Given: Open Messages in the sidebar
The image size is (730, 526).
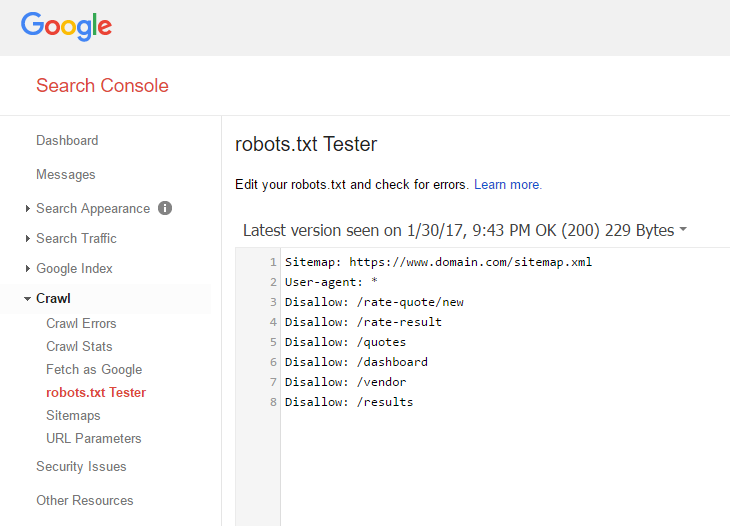Looking at the screenshot, I should [x=66, y=175].
